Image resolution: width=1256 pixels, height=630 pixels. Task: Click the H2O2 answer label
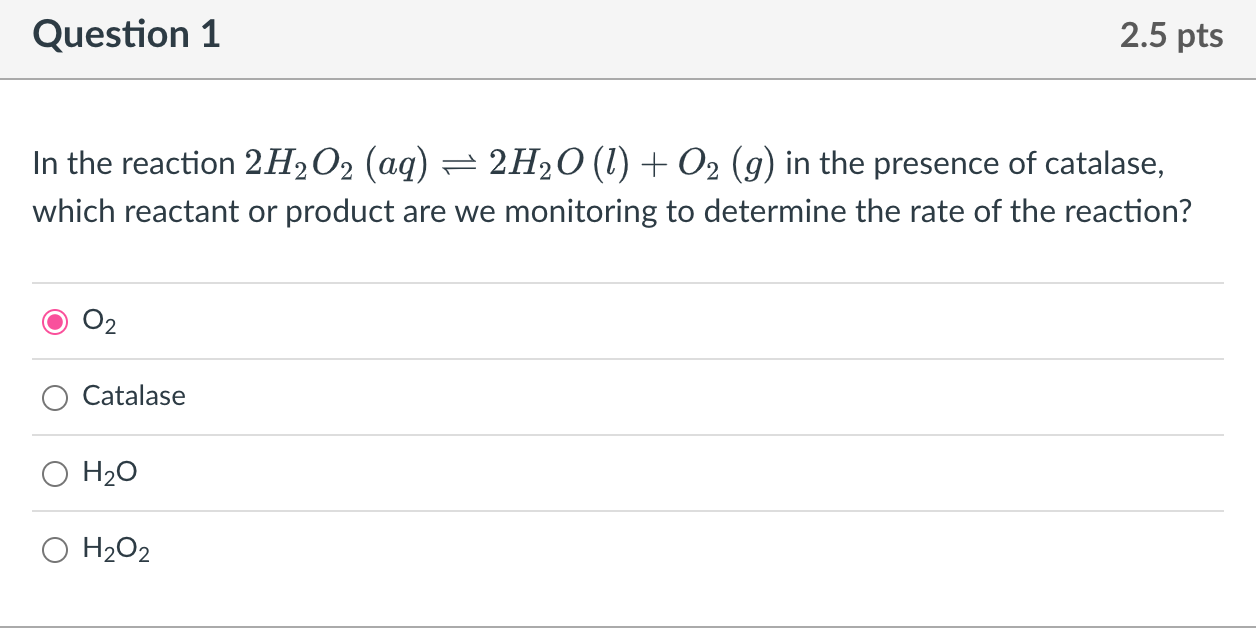[x=116, y=548]
